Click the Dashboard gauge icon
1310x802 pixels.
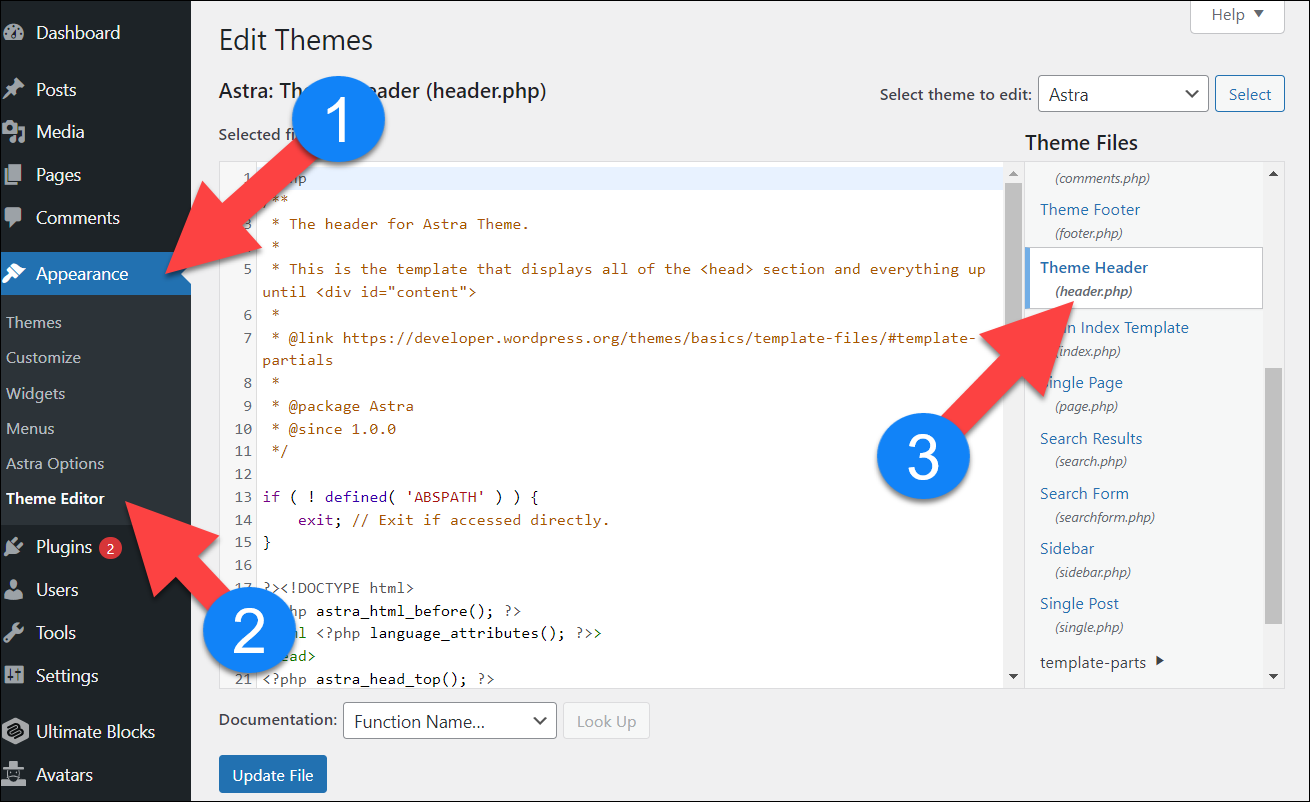point(13,33)
